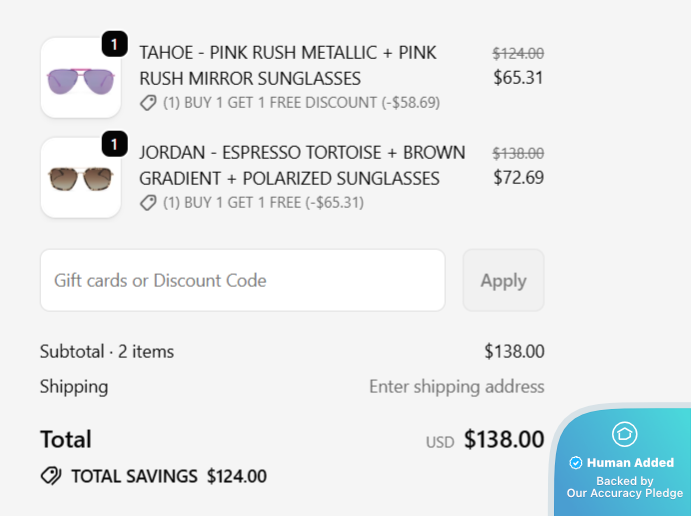Click the discount tag icon under Jordan

(x=148, y=202)
